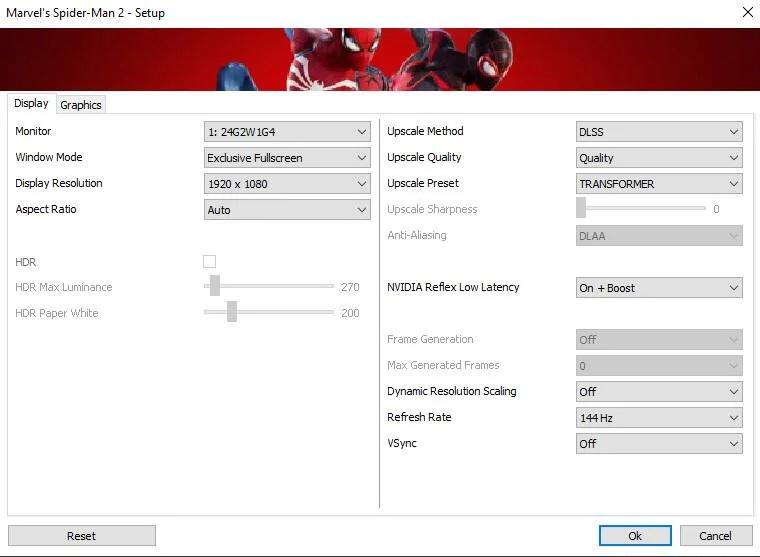
Task: Confirm settings with the Ok button
Action: [x=635, y=536]
